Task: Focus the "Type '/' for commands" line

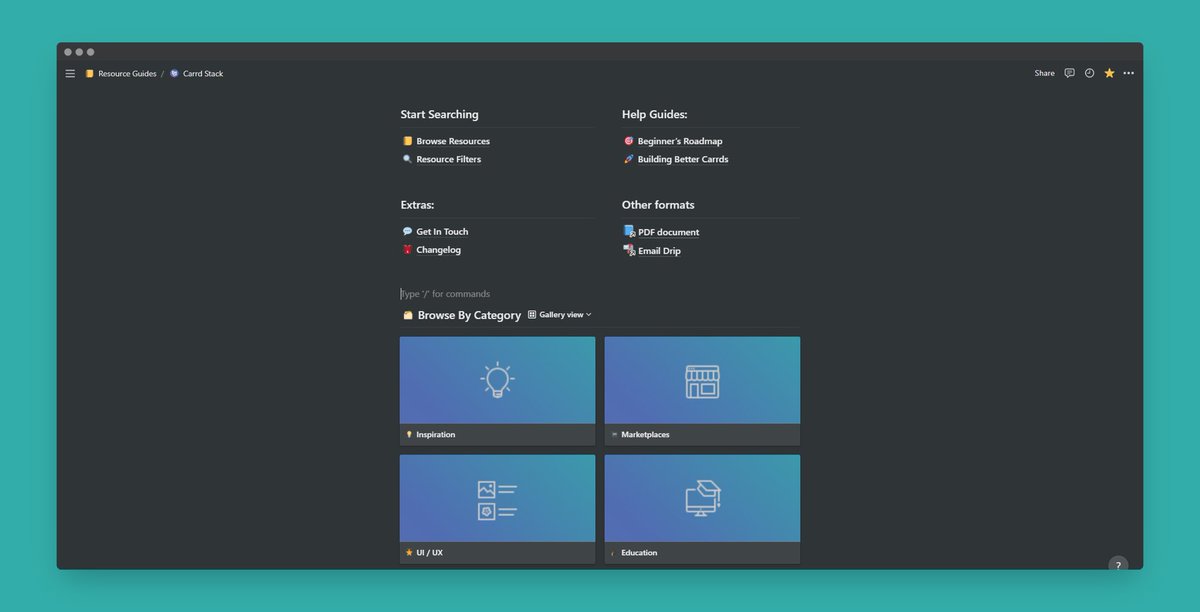Action: tap(600, 294)
